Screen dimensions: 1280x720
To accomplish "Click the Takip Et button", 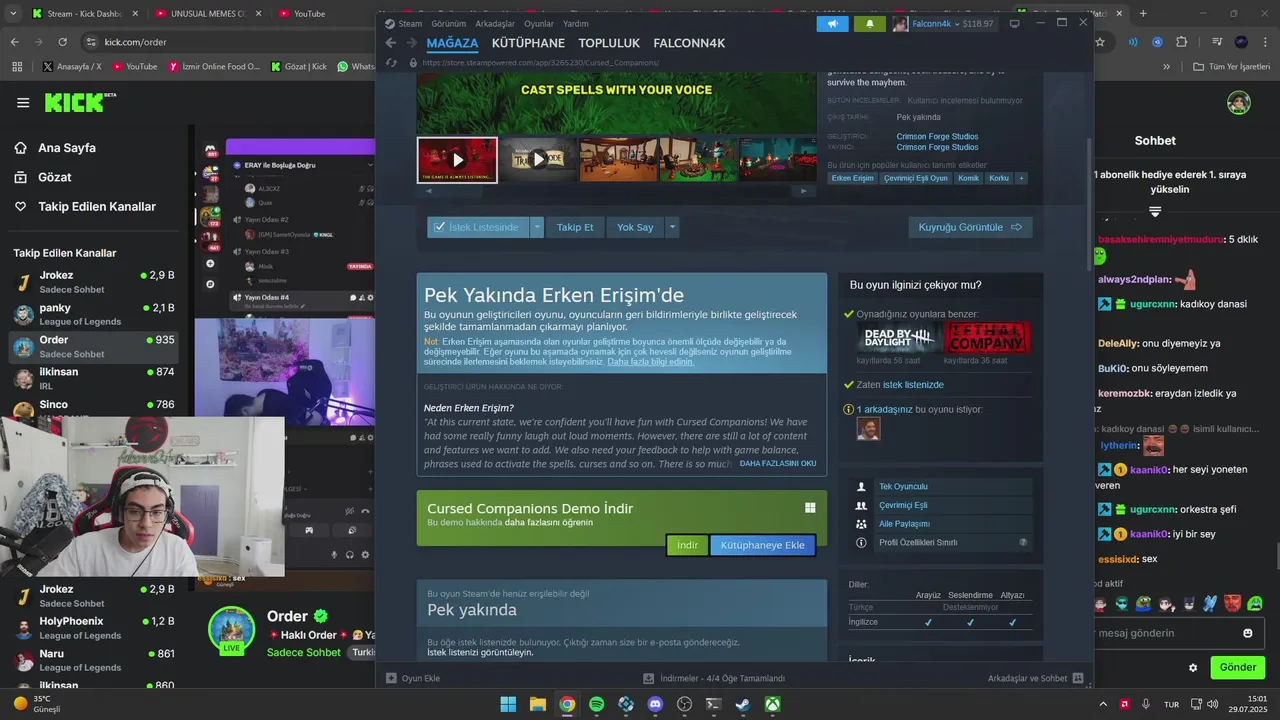I will [575, 227].
